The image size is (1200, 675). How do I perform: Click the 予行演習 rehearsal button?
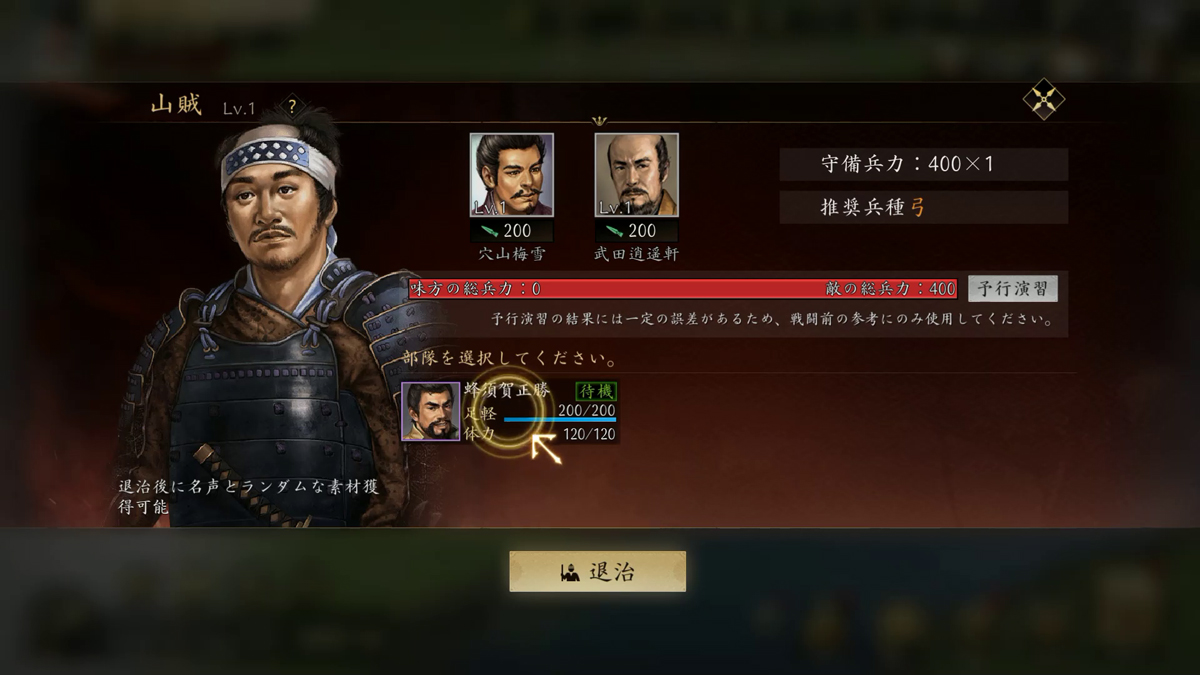1013,289
